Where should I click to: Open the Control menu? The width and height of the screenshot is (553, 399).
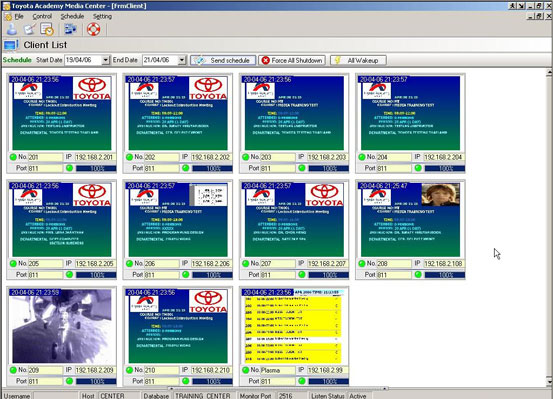[x=42, y=16]
